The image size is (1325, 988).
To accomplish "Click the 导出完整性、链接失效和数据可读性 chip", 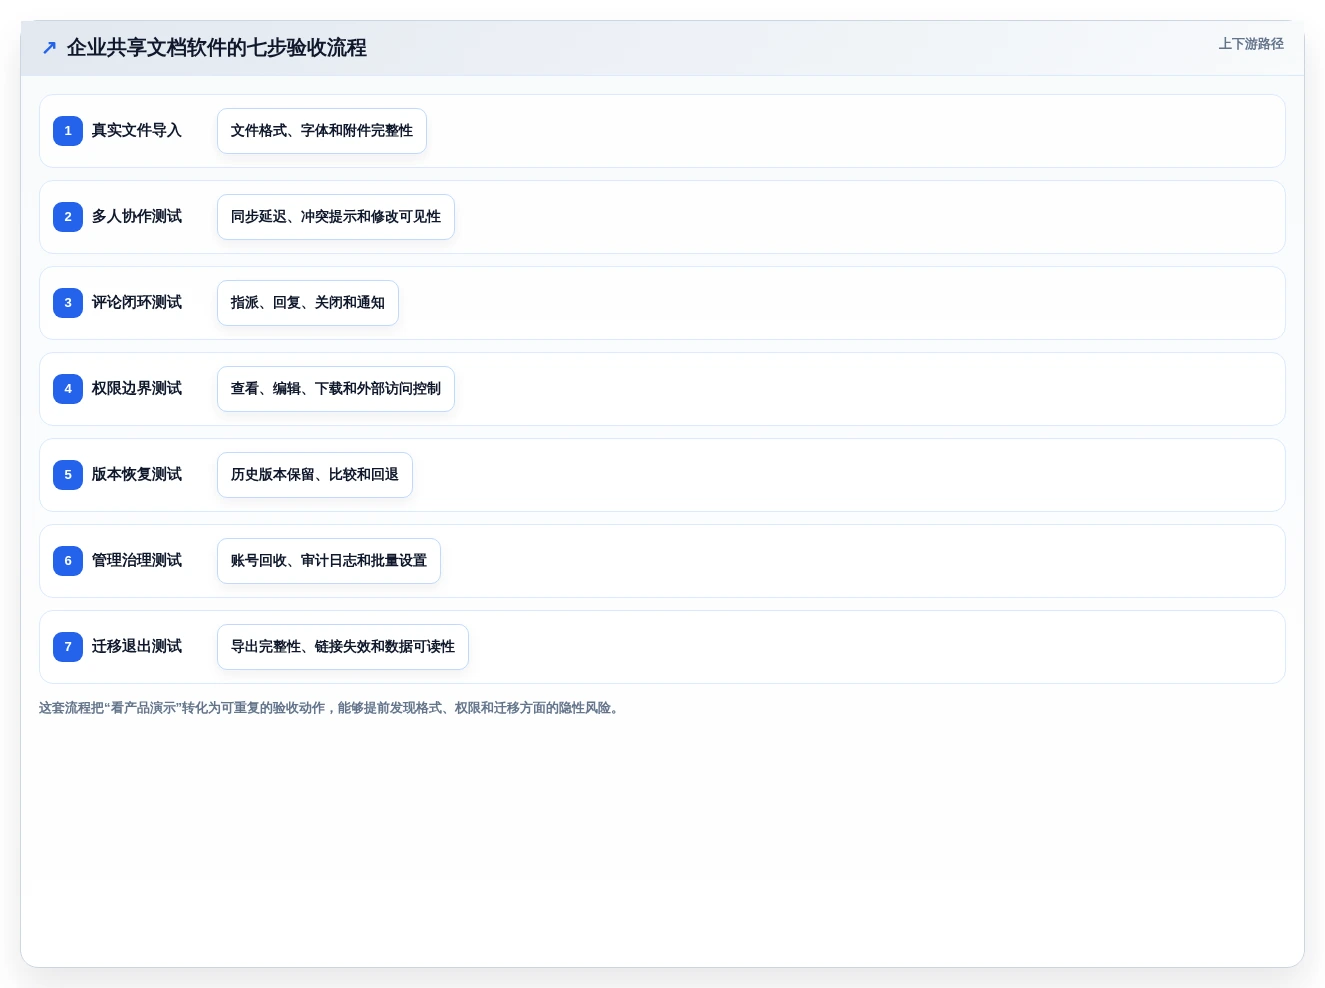I will pos(343,647).
